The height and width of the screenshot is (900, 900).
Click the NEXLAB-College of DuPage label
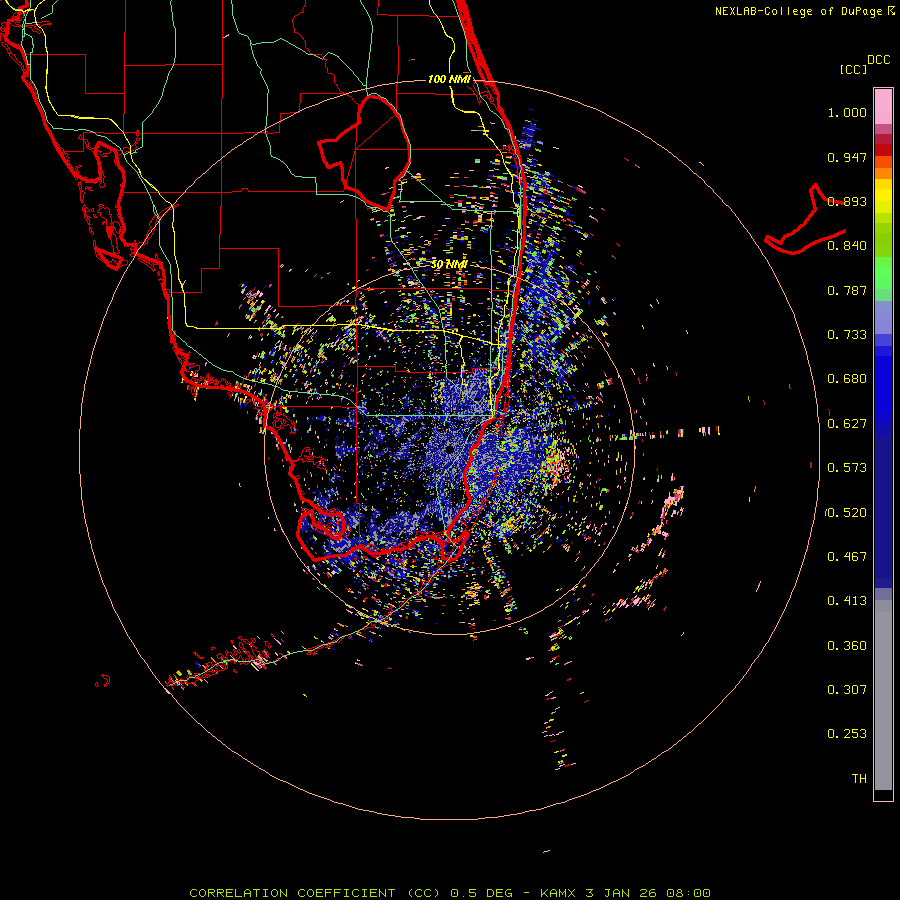click(x=799, y=11)
